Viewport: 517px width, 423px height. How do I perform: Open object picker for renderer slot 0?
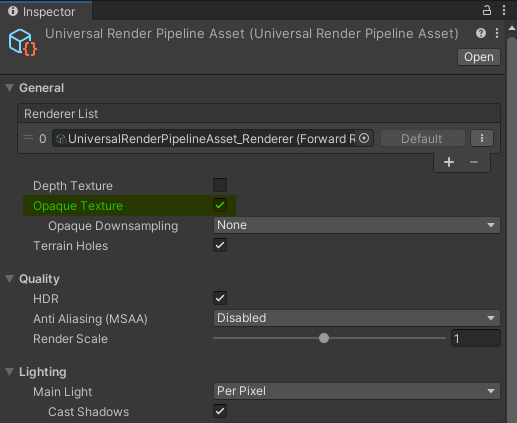pos(364,138)
